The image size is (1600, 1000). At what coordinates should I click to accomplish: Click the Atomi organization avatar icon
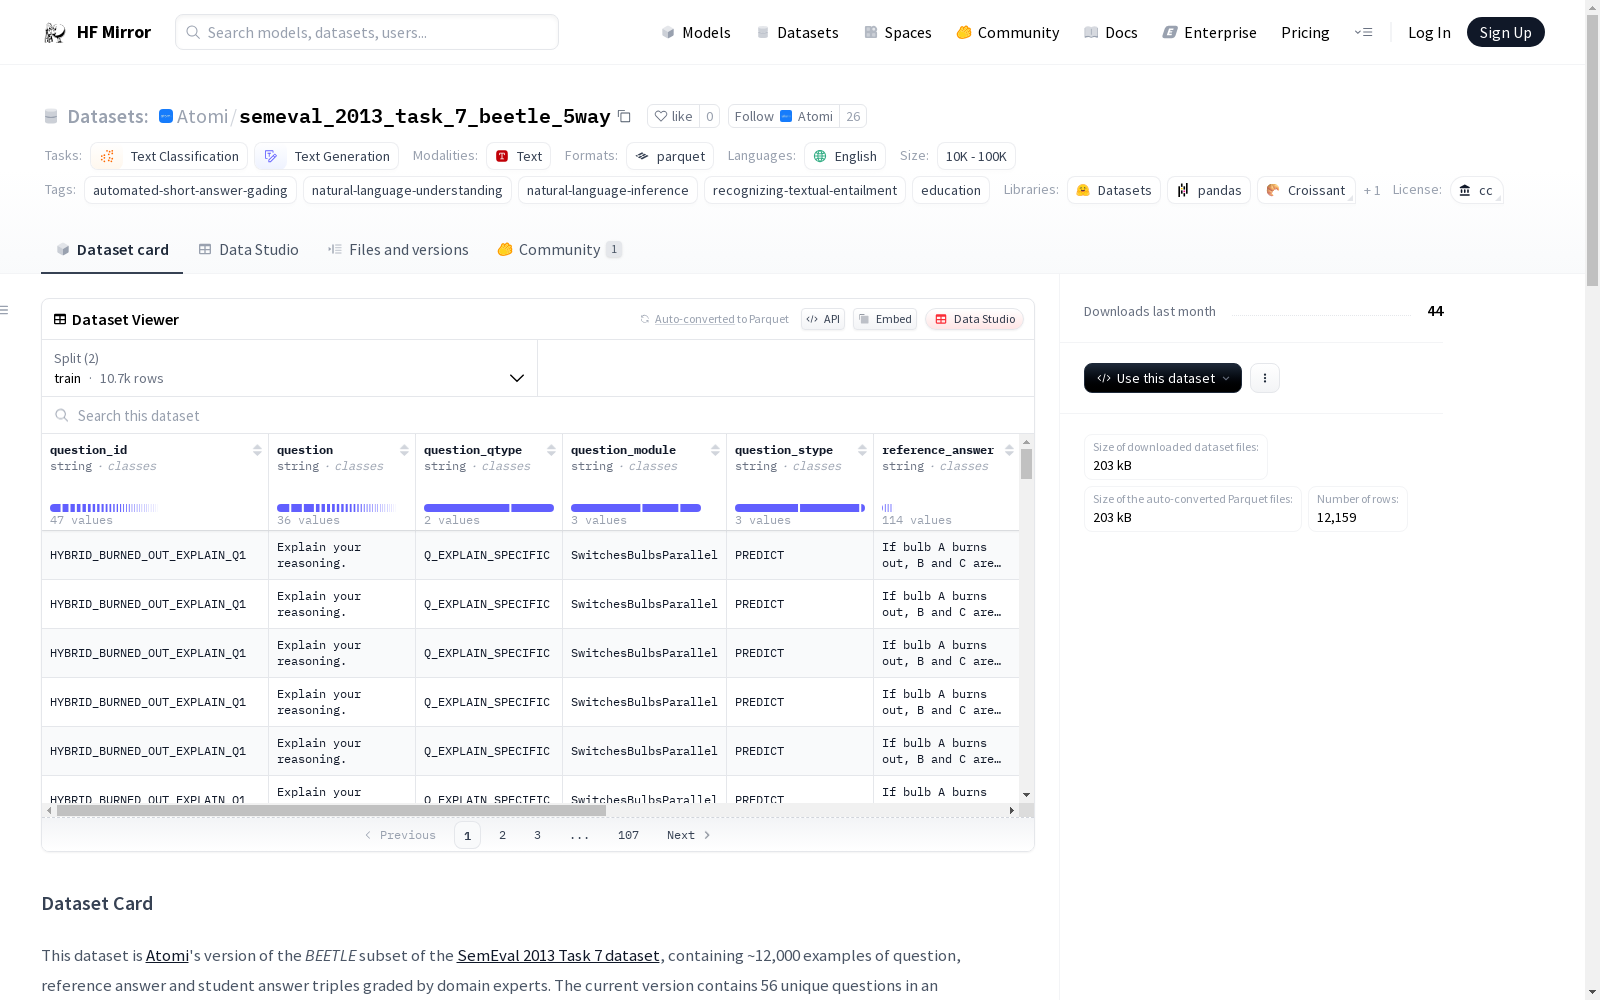(x=166, y=116)
